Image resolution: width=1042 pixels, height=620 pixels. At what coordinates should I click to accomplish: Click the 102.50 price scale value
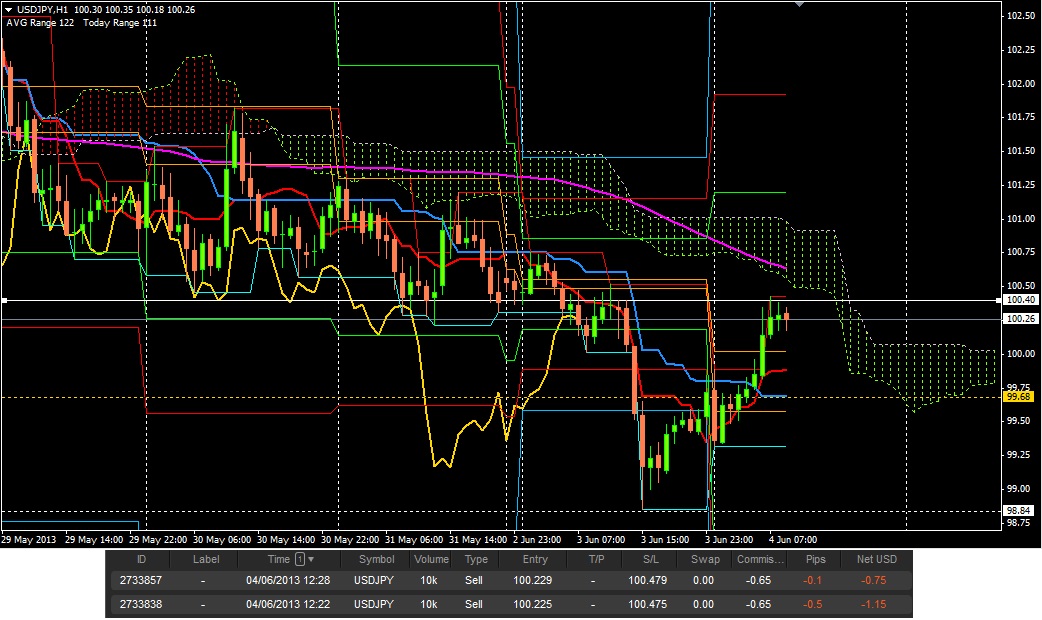pos(1021,16)
